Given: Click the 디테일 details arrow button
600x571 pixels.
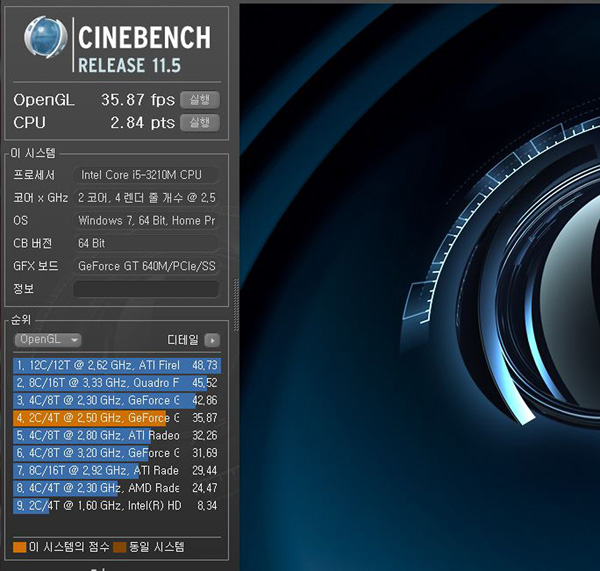Looking at the screenshot, I should click(x=212, y=340).
